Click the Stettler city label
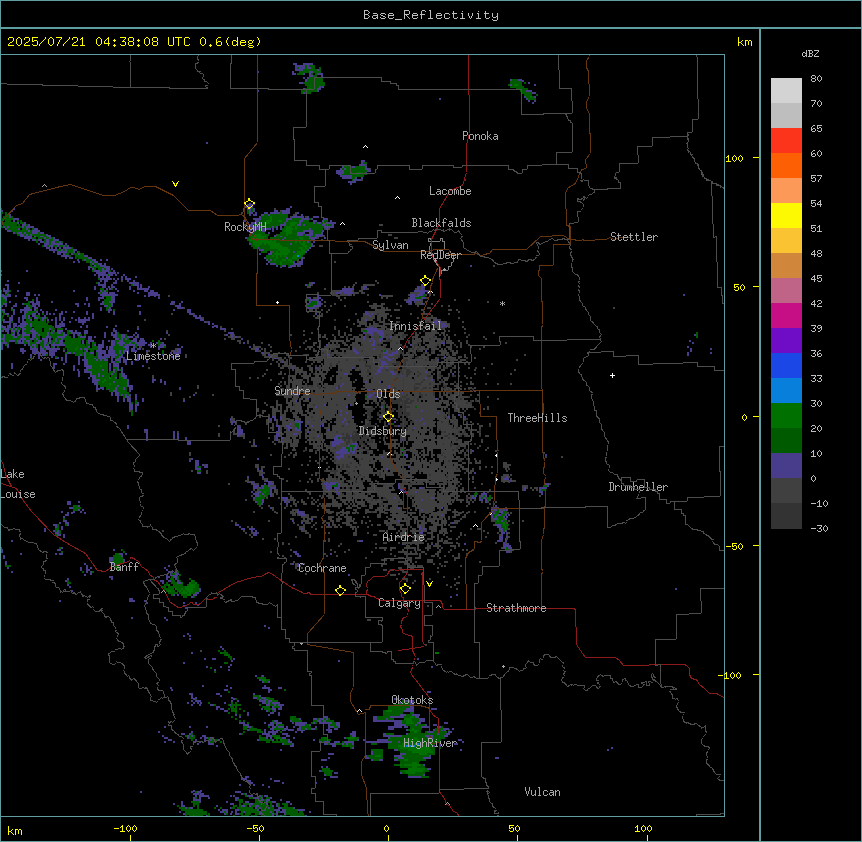The width and height of the screenshot is (862, 842). pyautogui.click(x=634, y=237)
